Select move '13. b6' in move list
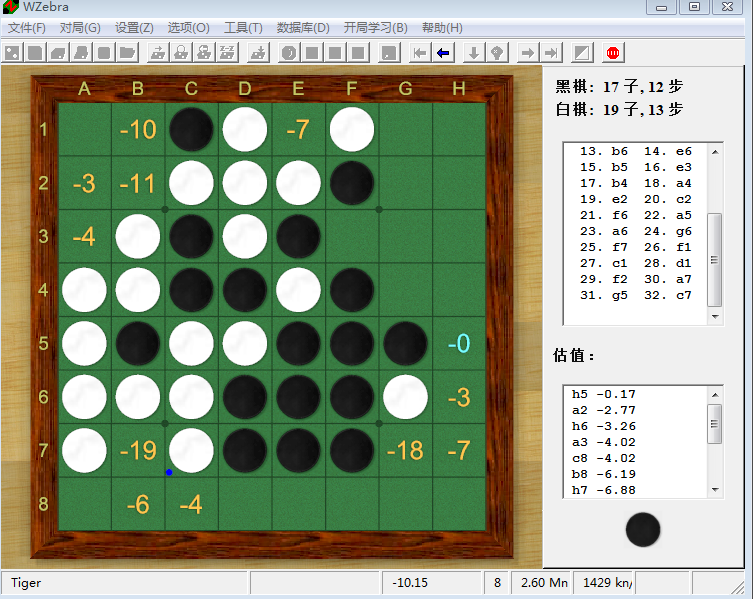753x599 pixels. [x=604, y=151]
